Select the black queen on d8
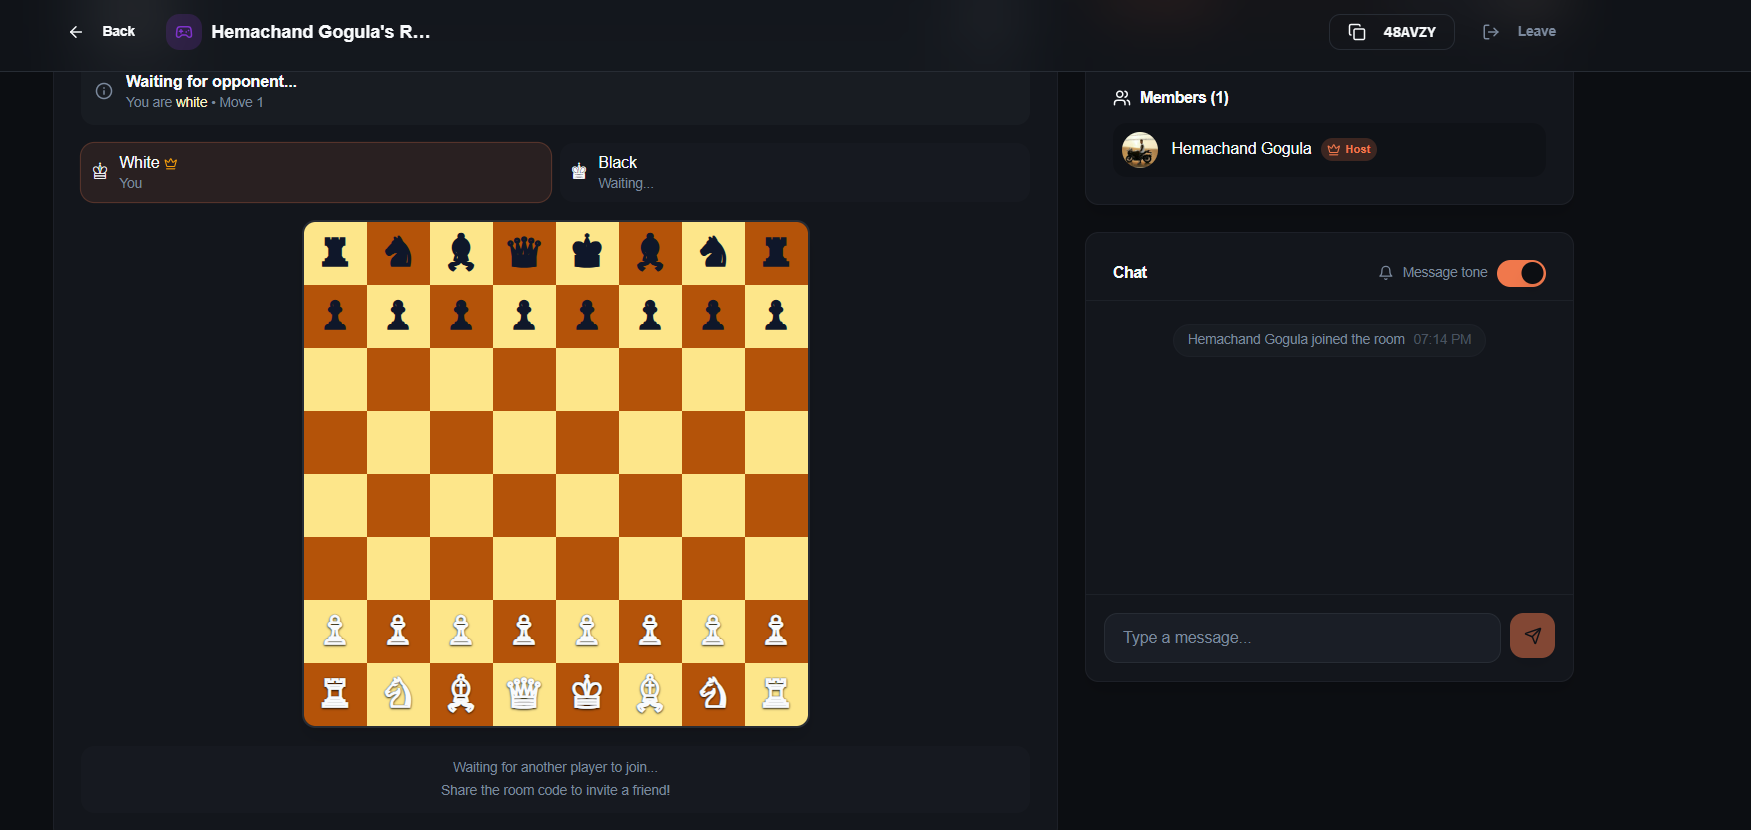 524,253
